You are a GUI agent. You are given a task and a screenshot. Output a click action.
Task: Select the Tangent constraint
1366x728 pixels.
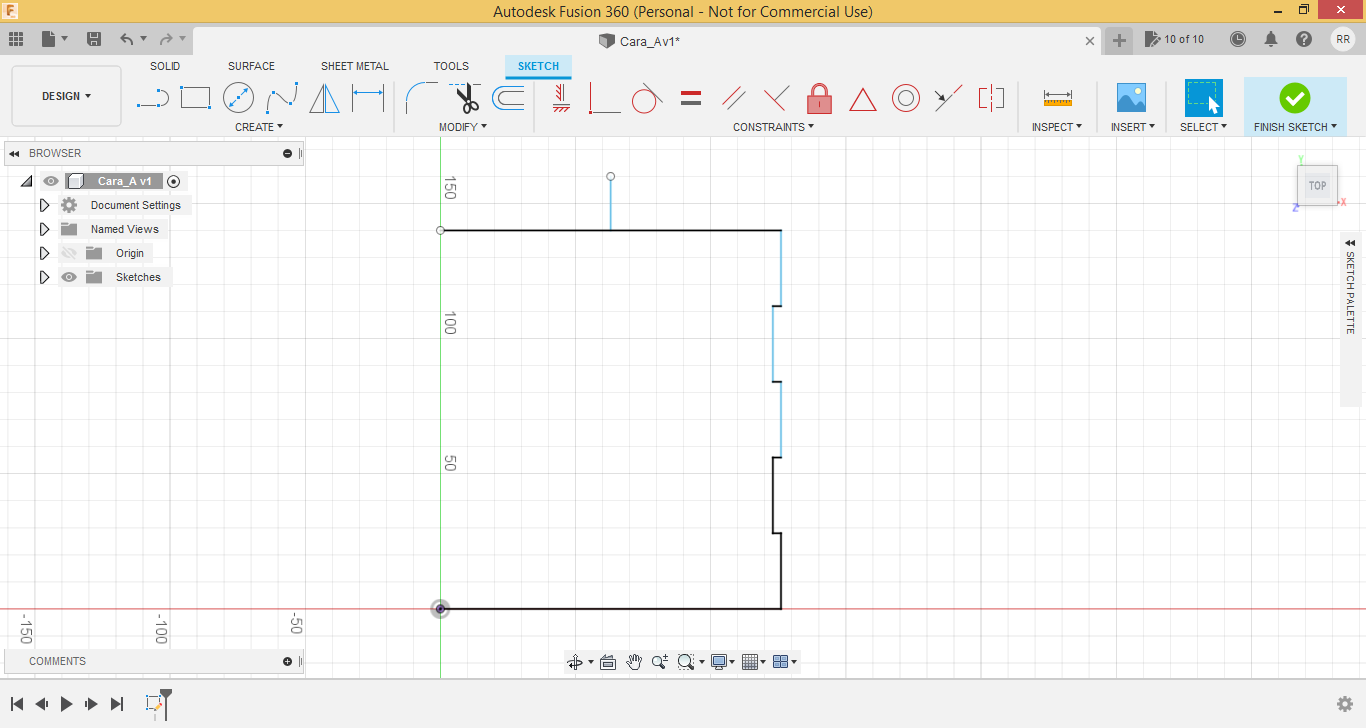(647, 98)
